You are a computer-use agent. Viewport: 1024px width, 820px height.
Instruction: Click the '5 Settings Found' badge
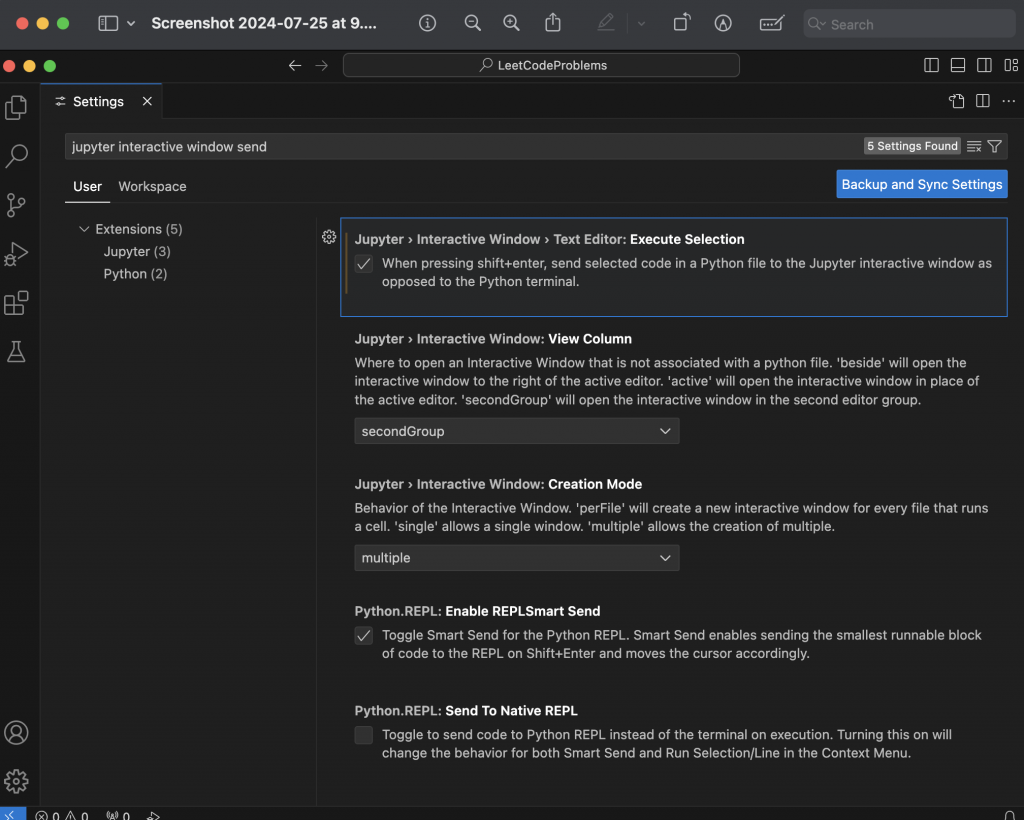point(912,146)
